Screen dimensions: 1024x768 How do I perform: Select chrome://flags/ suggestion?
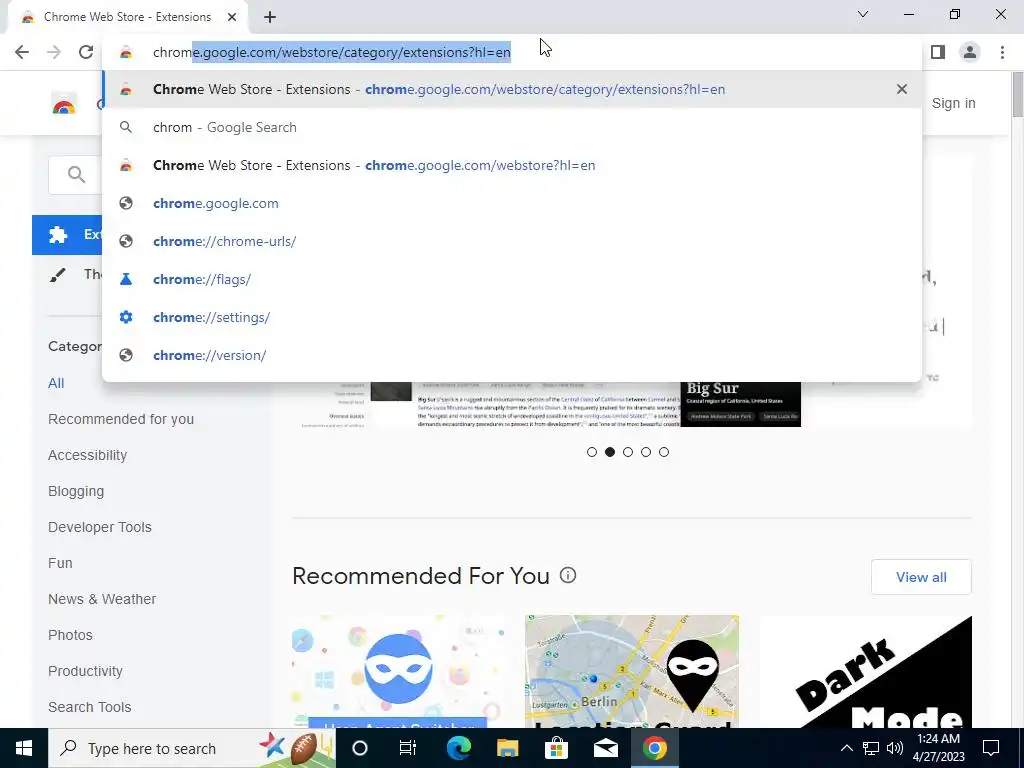click(x=512, y=279)
